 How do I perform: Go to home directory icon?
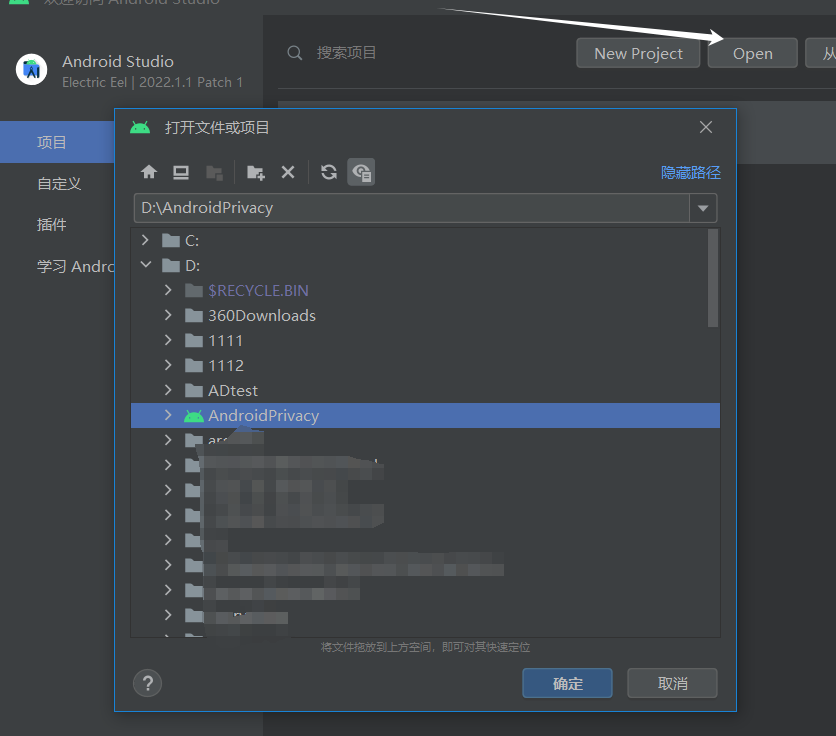click(x=149, y=172)
